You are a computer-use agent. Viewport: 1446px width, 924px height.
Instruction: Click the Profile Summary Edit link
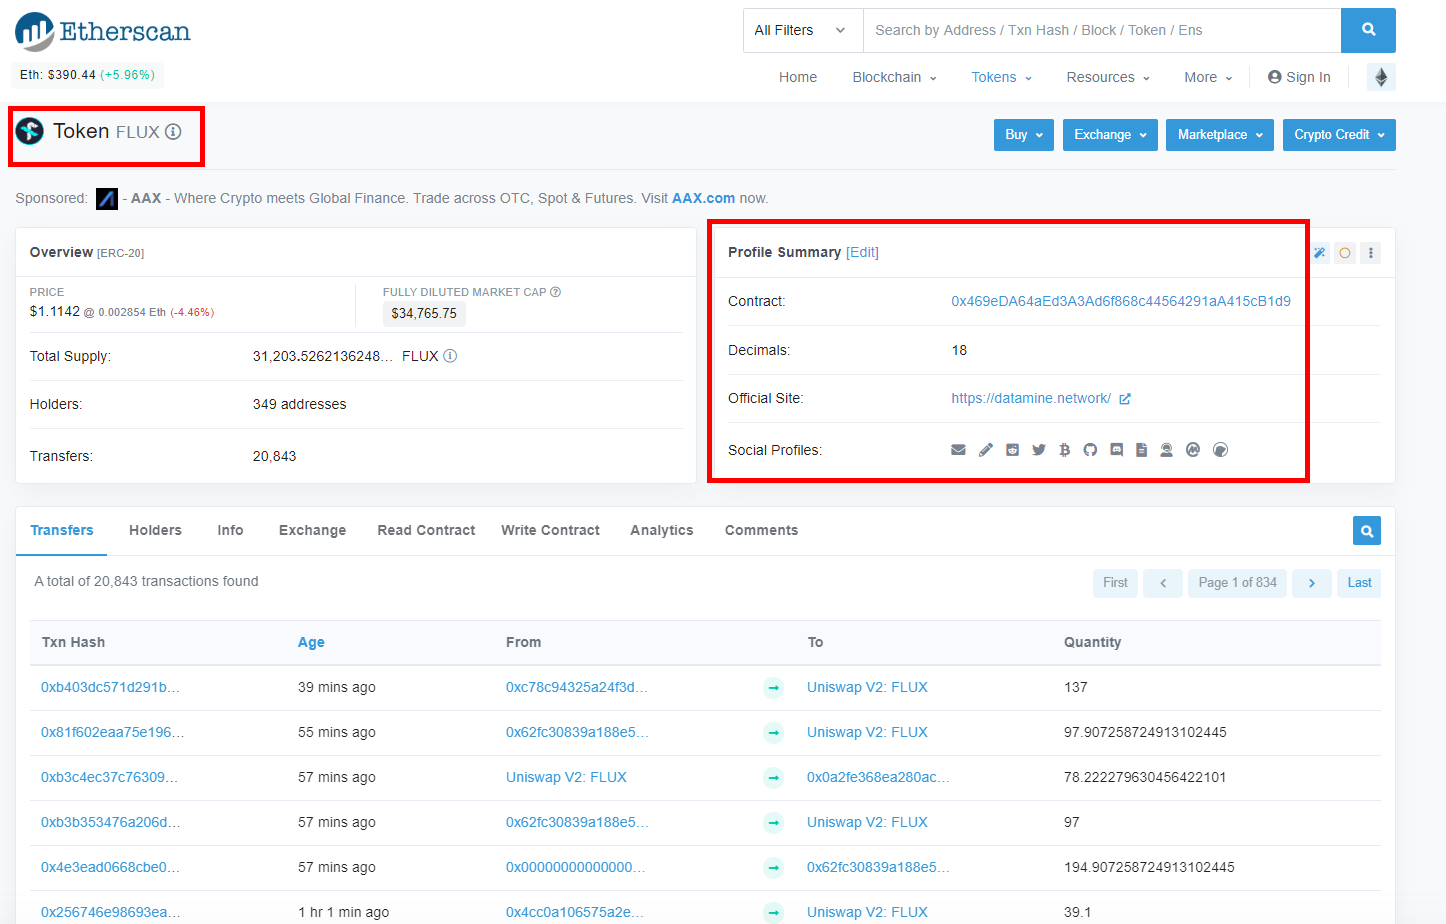coord(862,253)
